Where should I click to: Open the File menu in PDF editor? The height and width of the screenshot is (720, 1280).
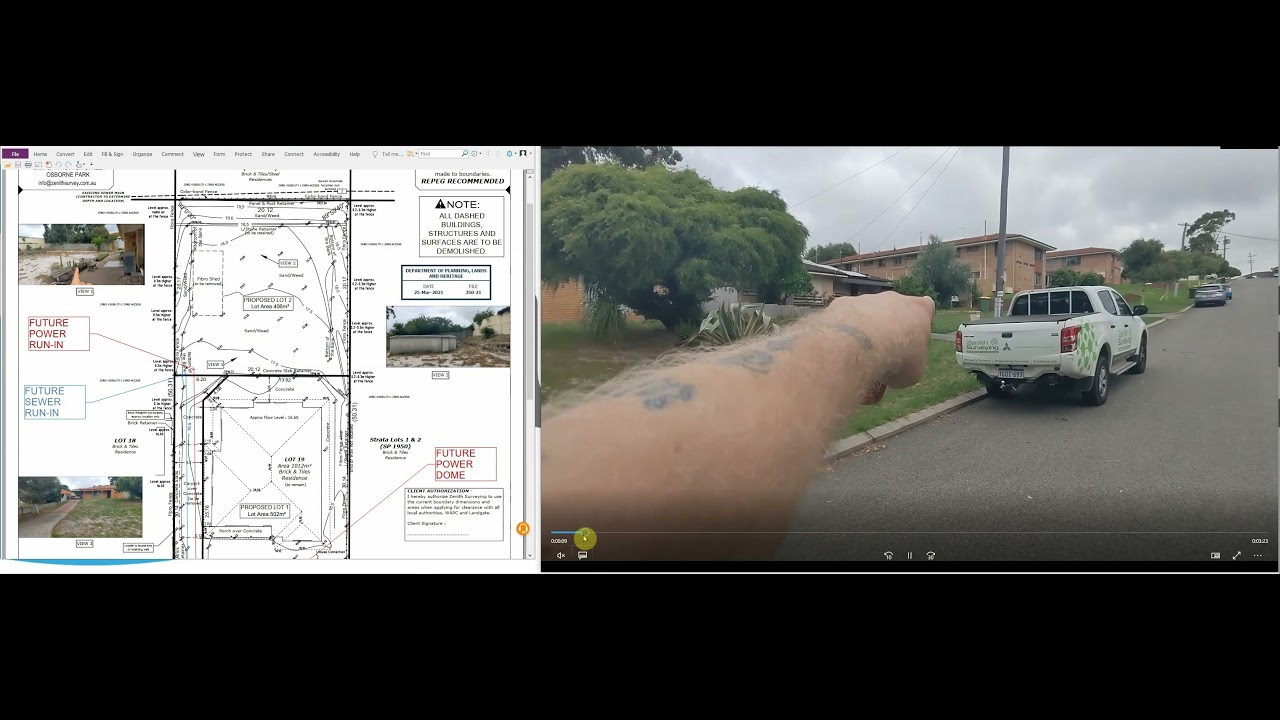15,154
